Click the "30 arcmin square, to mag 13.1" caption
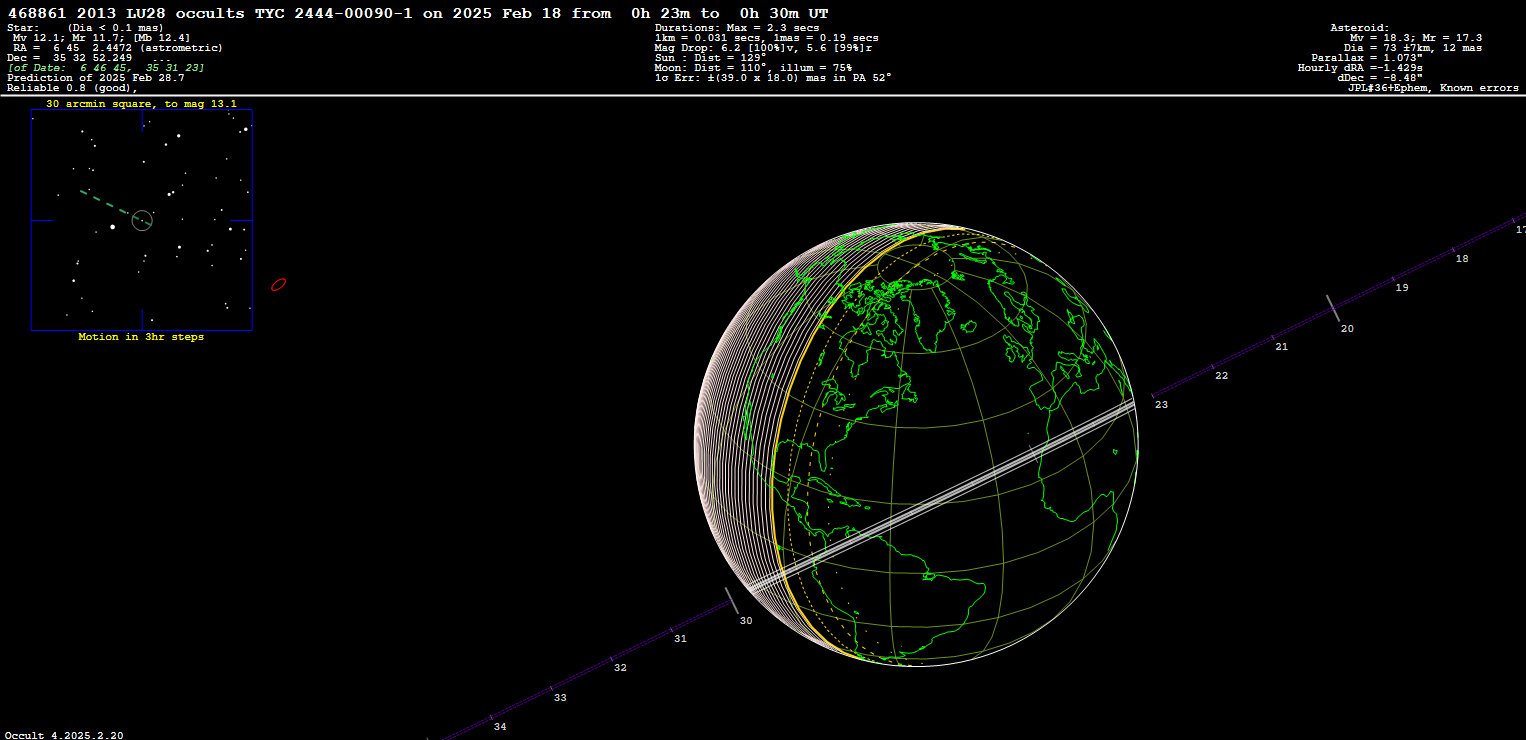 pos(141,103)
